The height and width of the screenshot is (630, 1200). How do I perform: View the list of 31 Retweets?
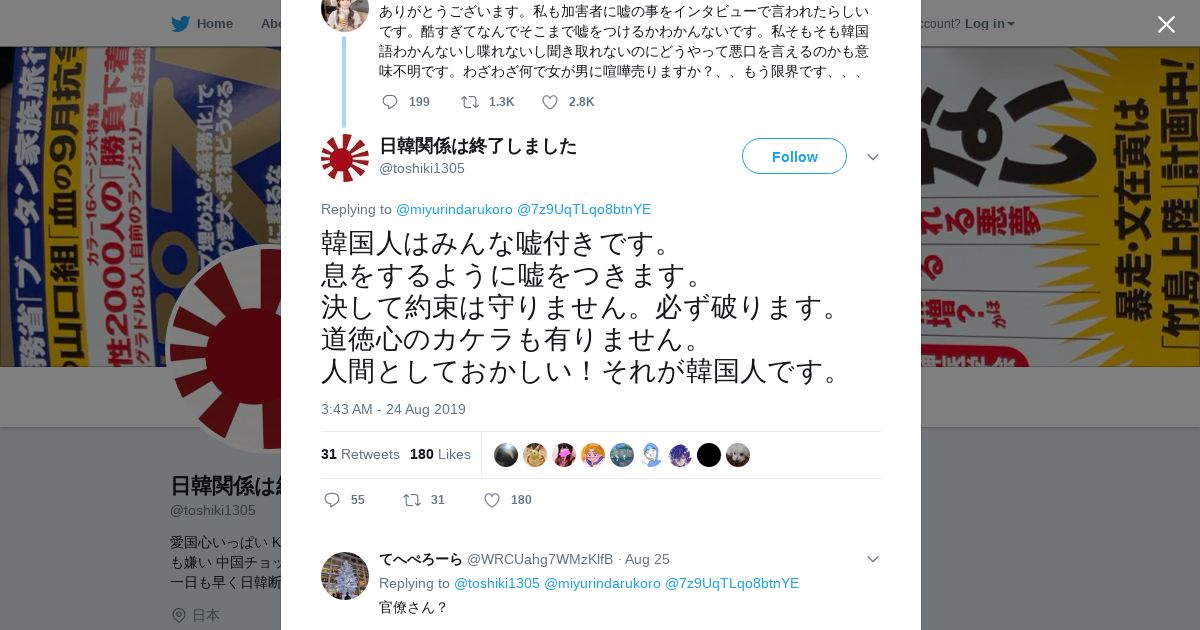360,454
